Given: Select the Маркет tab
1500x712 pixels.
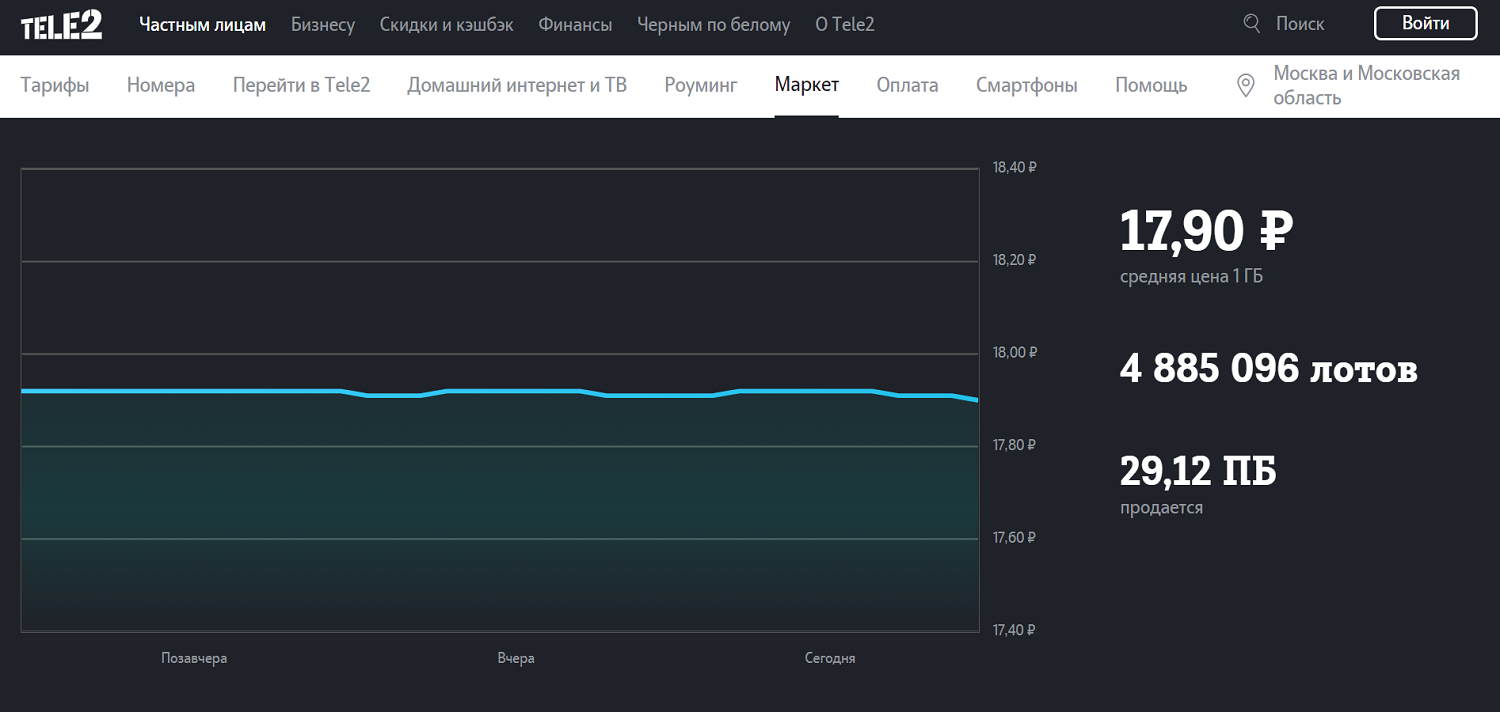Looking at the screenshot, I should [807, 85].
